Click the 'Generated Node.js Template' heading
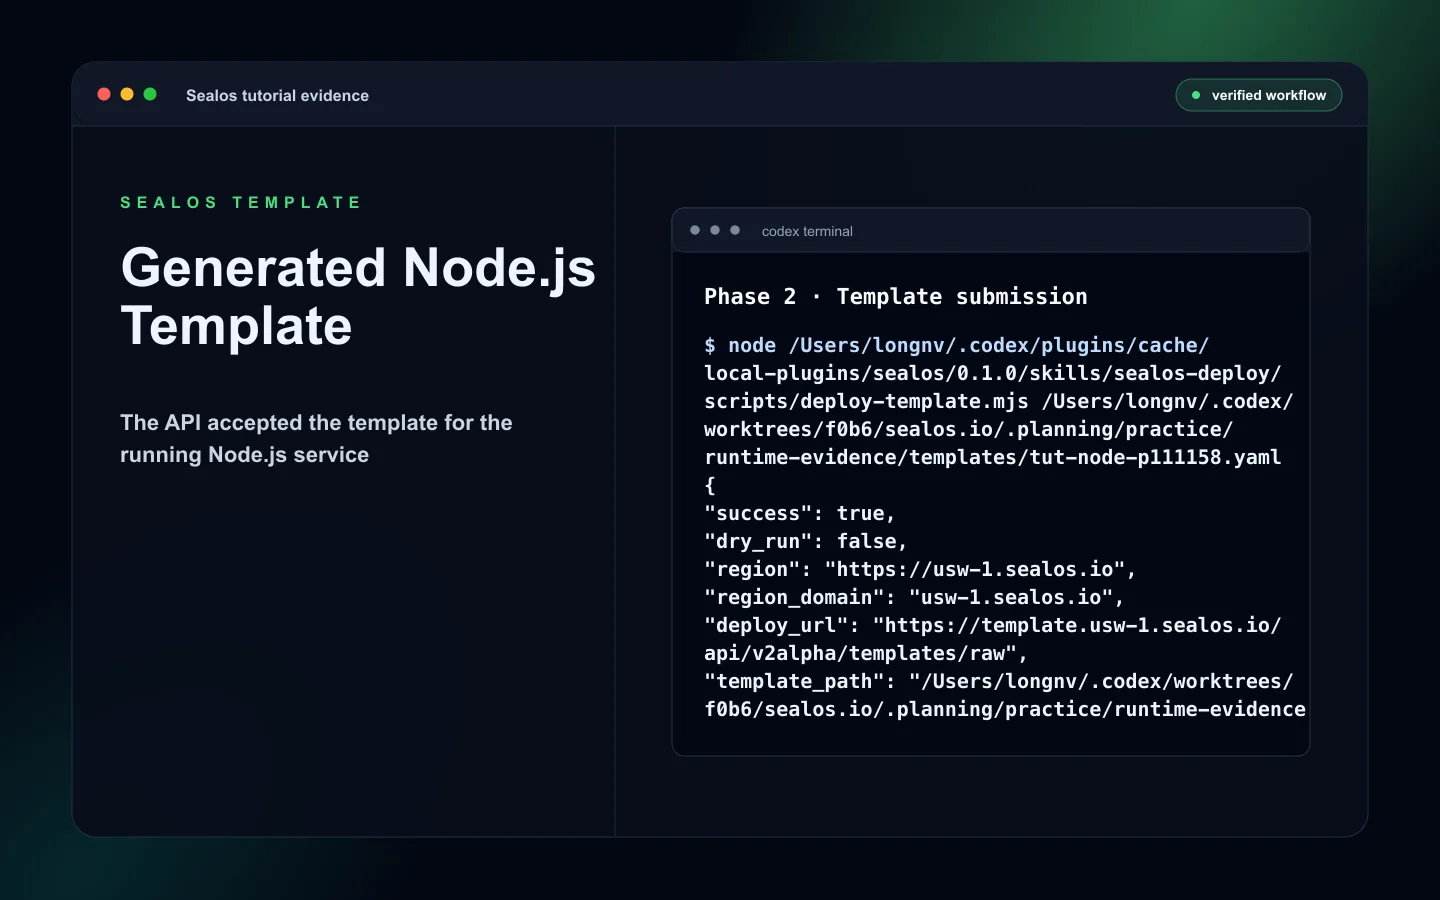Image resolution: width=1440 pixels, height=900 pixels. [358, 296]
